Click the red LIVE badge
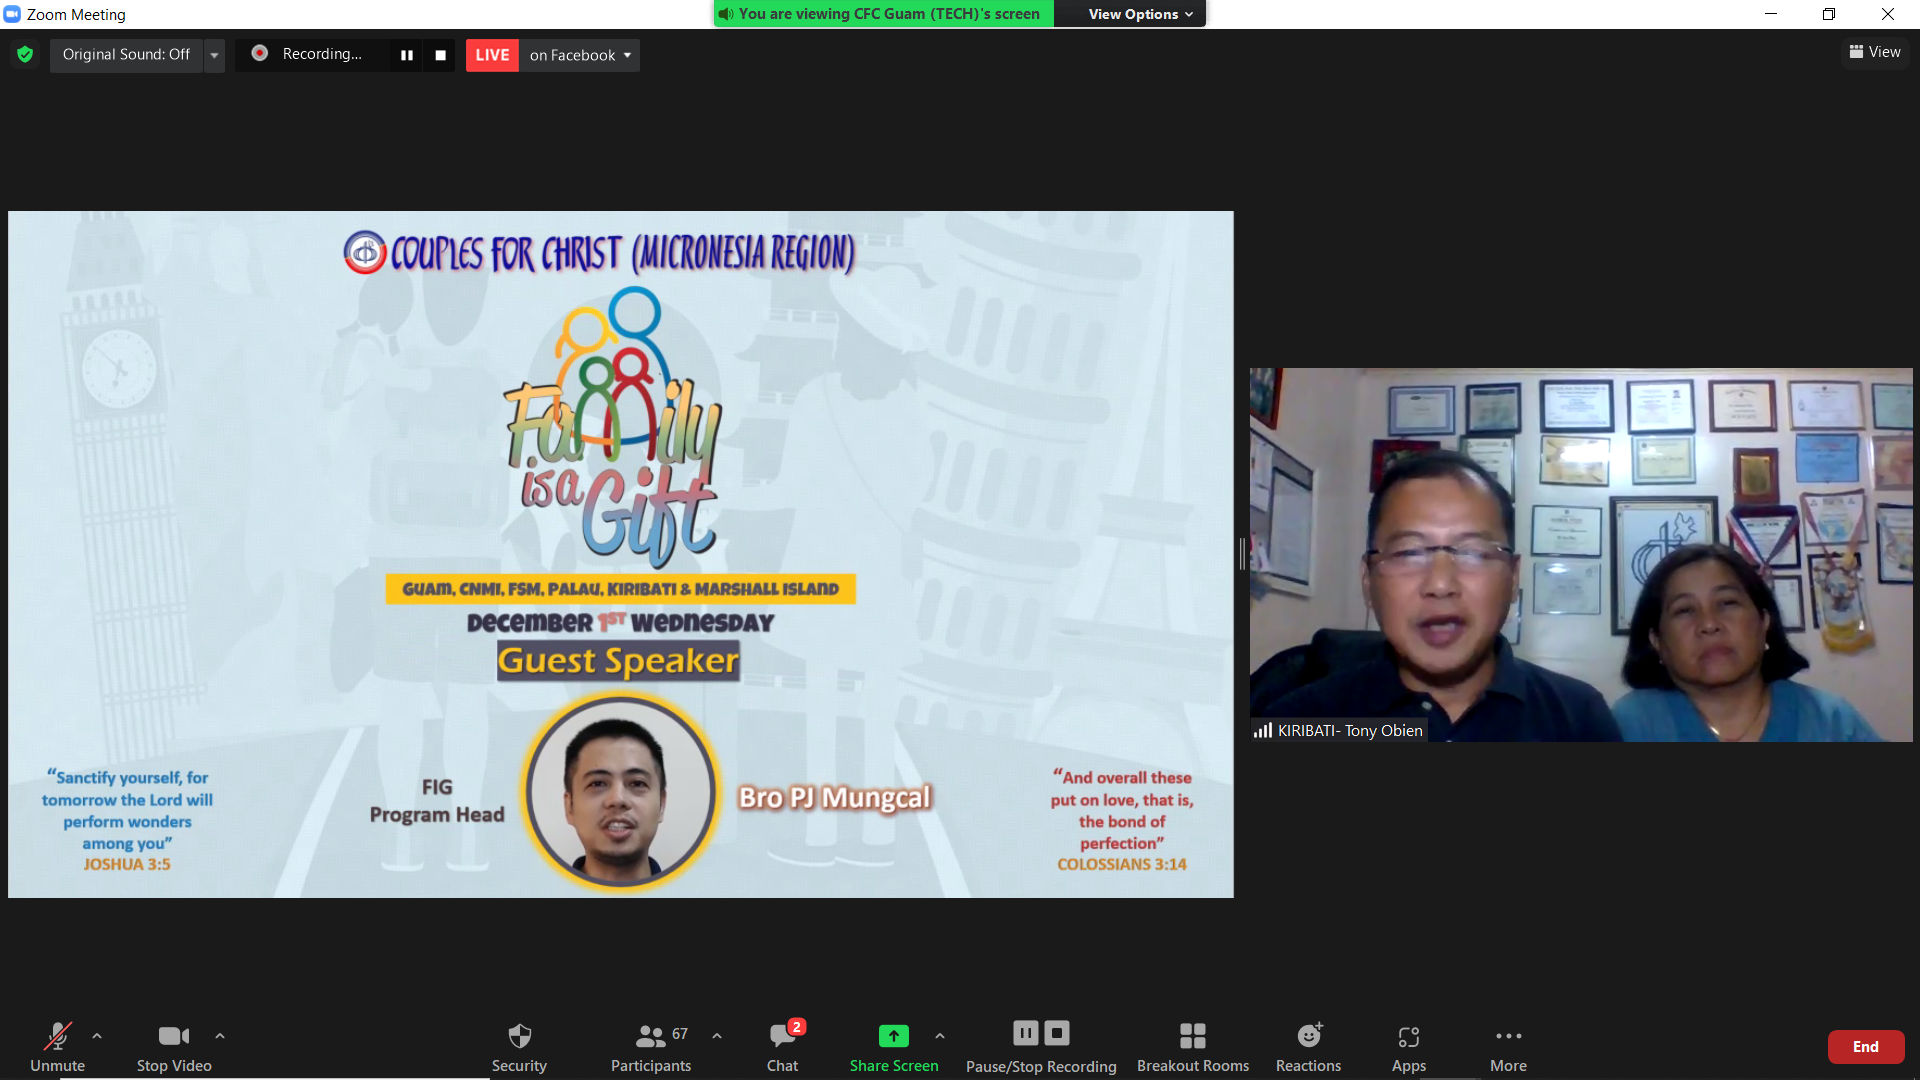 tap(492, 55)
